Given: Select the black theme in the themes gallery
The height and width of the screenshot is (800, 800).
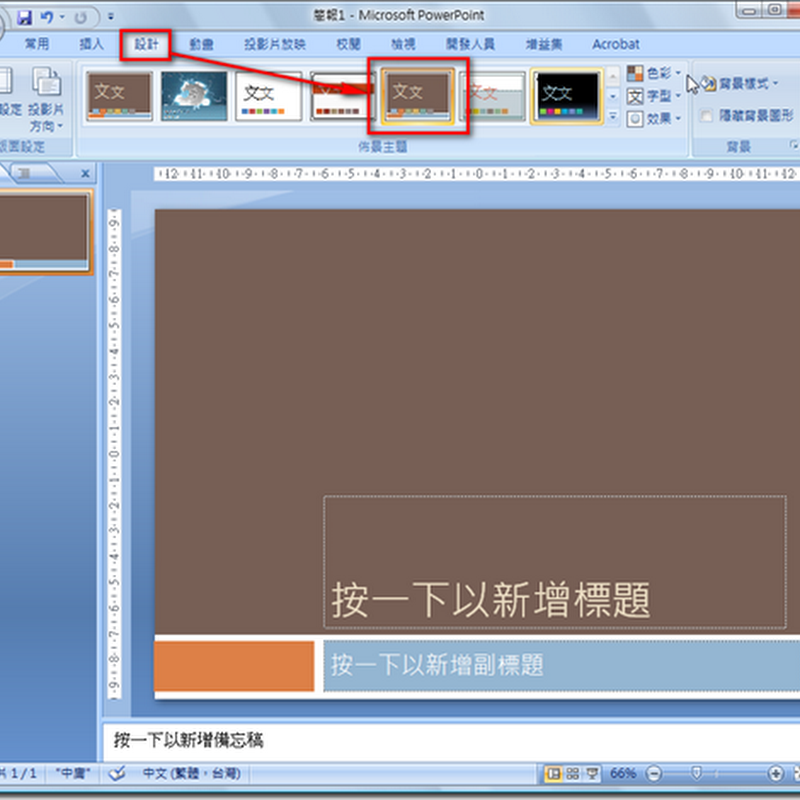Looking at the screenshot, I should click(x=565, y=93).
